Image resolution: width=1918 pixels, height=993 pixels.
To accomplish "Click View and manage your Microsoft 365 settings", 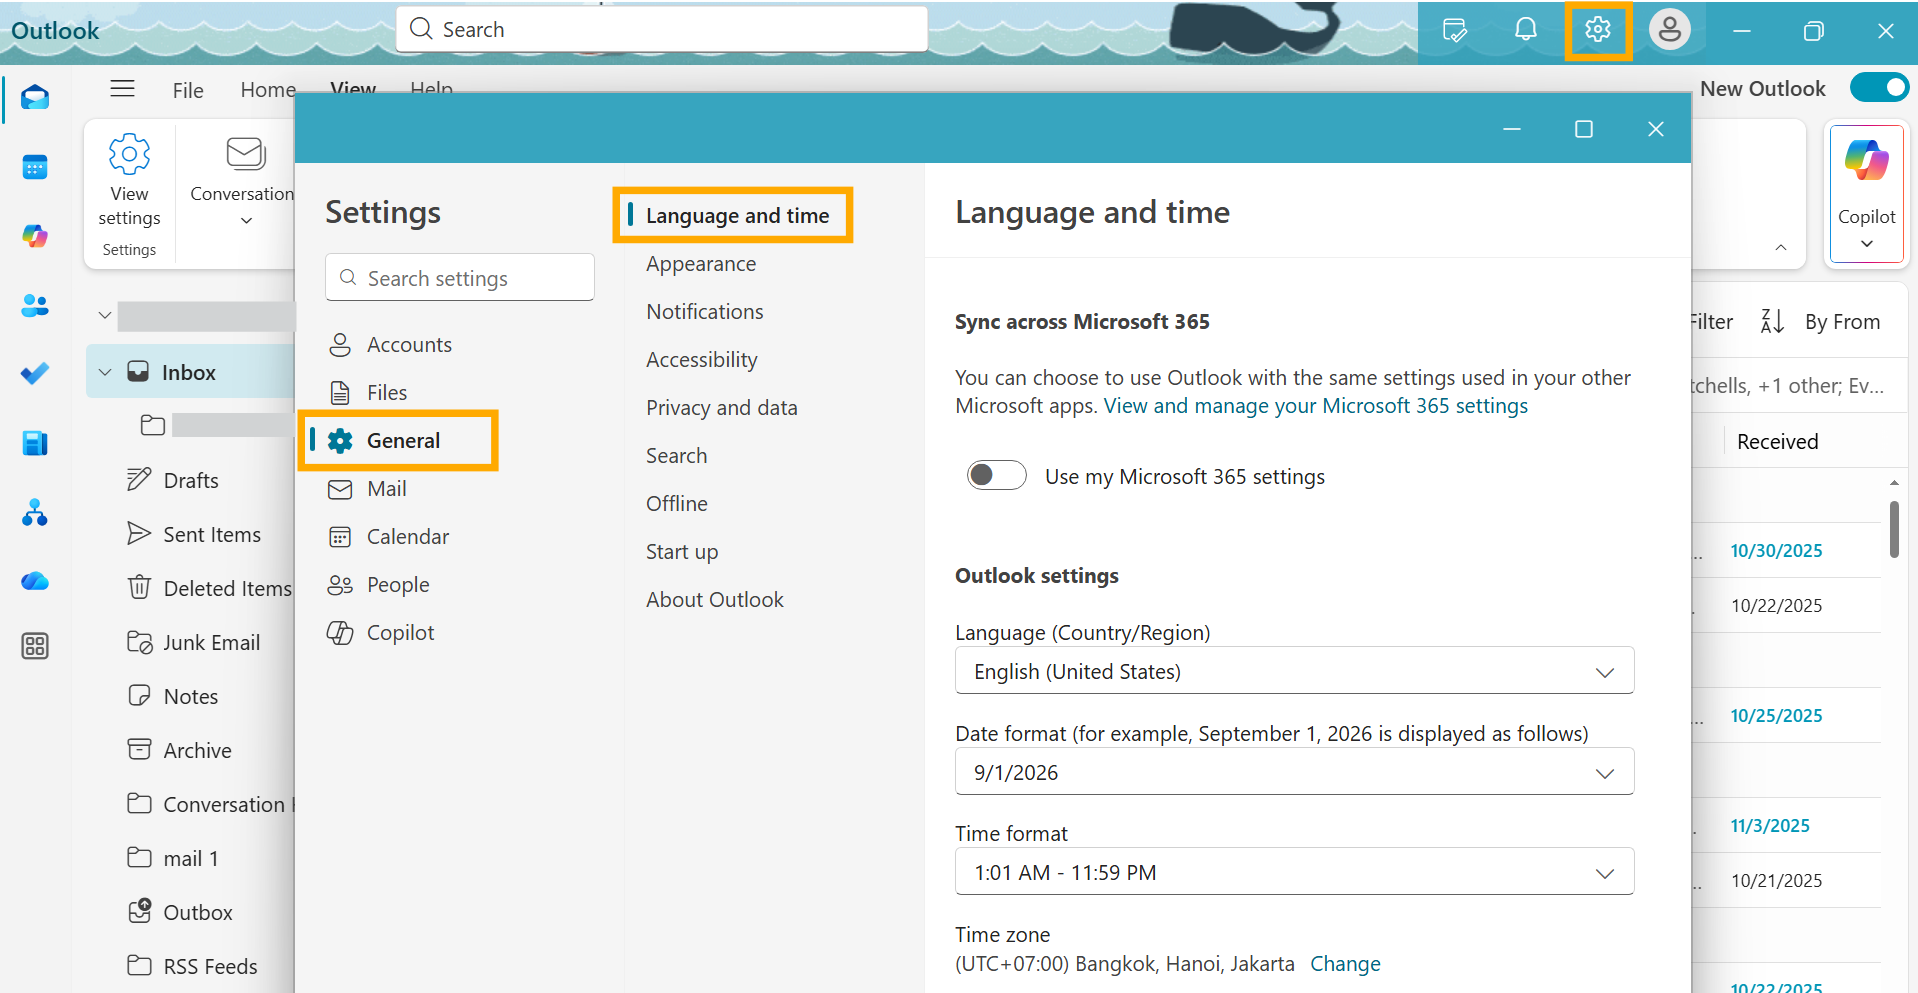I will coord(1315,406).
